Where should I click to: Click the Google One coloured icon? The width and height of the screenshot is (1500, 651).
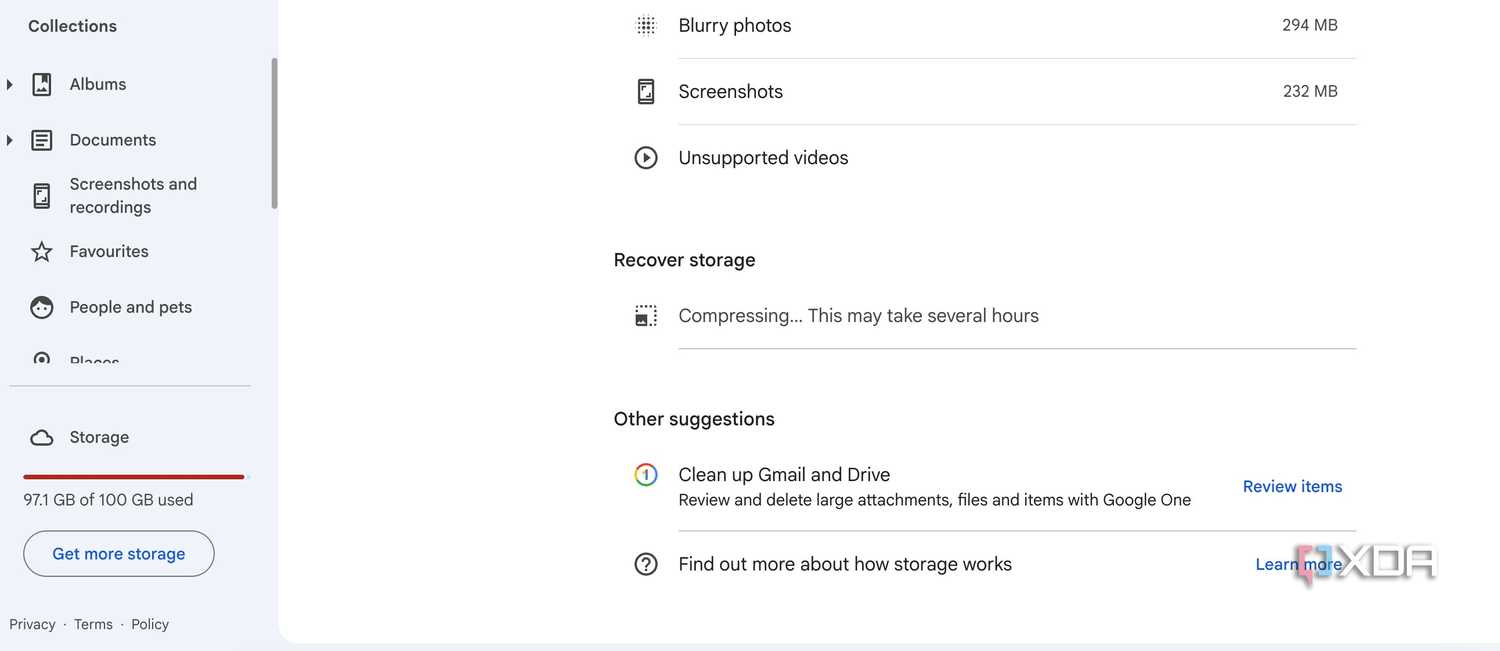point(646,475)
